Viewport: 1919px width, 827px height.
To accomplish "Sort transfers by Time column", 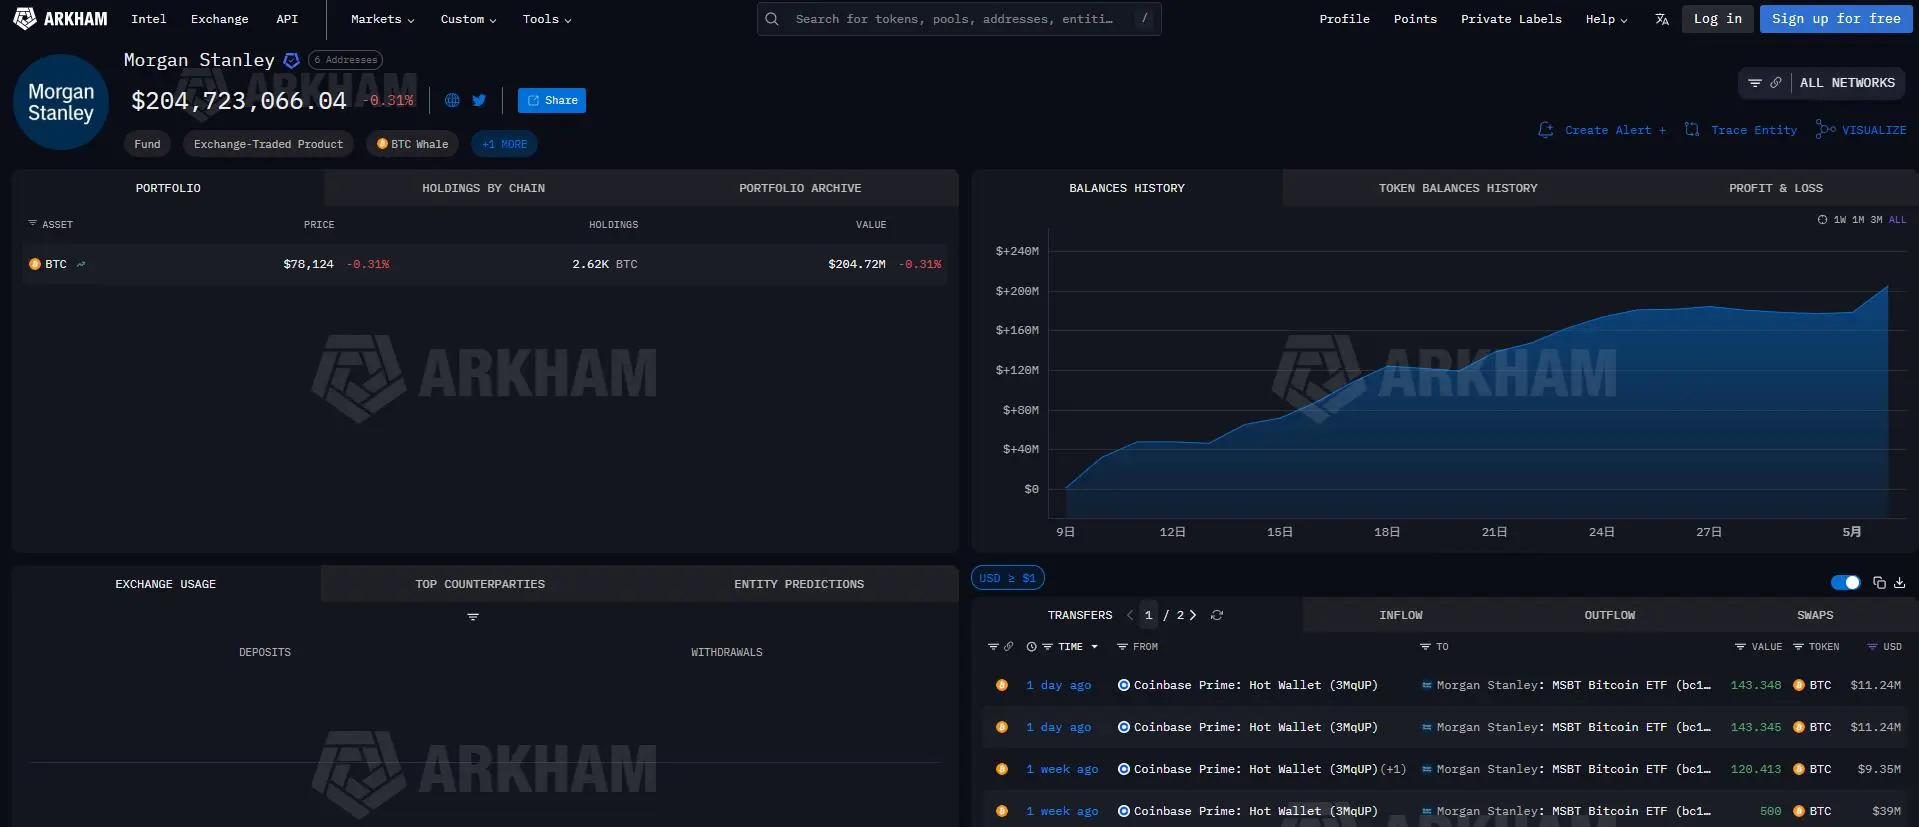I will pyautogui.click(x=1070, y=647).
